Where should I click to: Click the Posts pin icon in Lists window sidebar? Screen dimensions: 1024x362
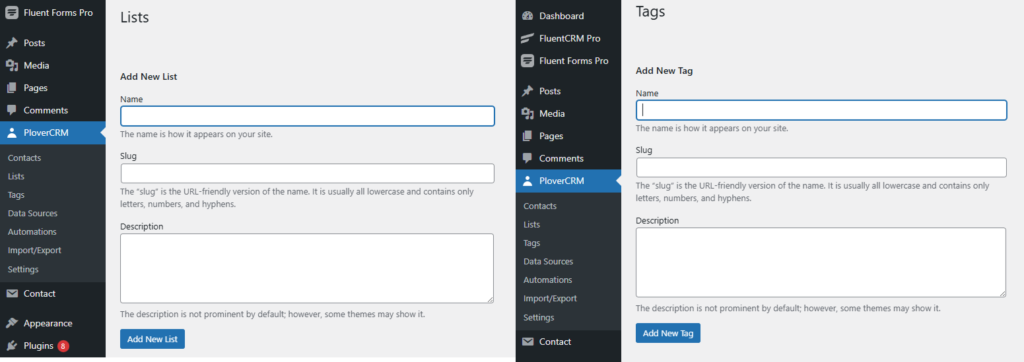12,43
